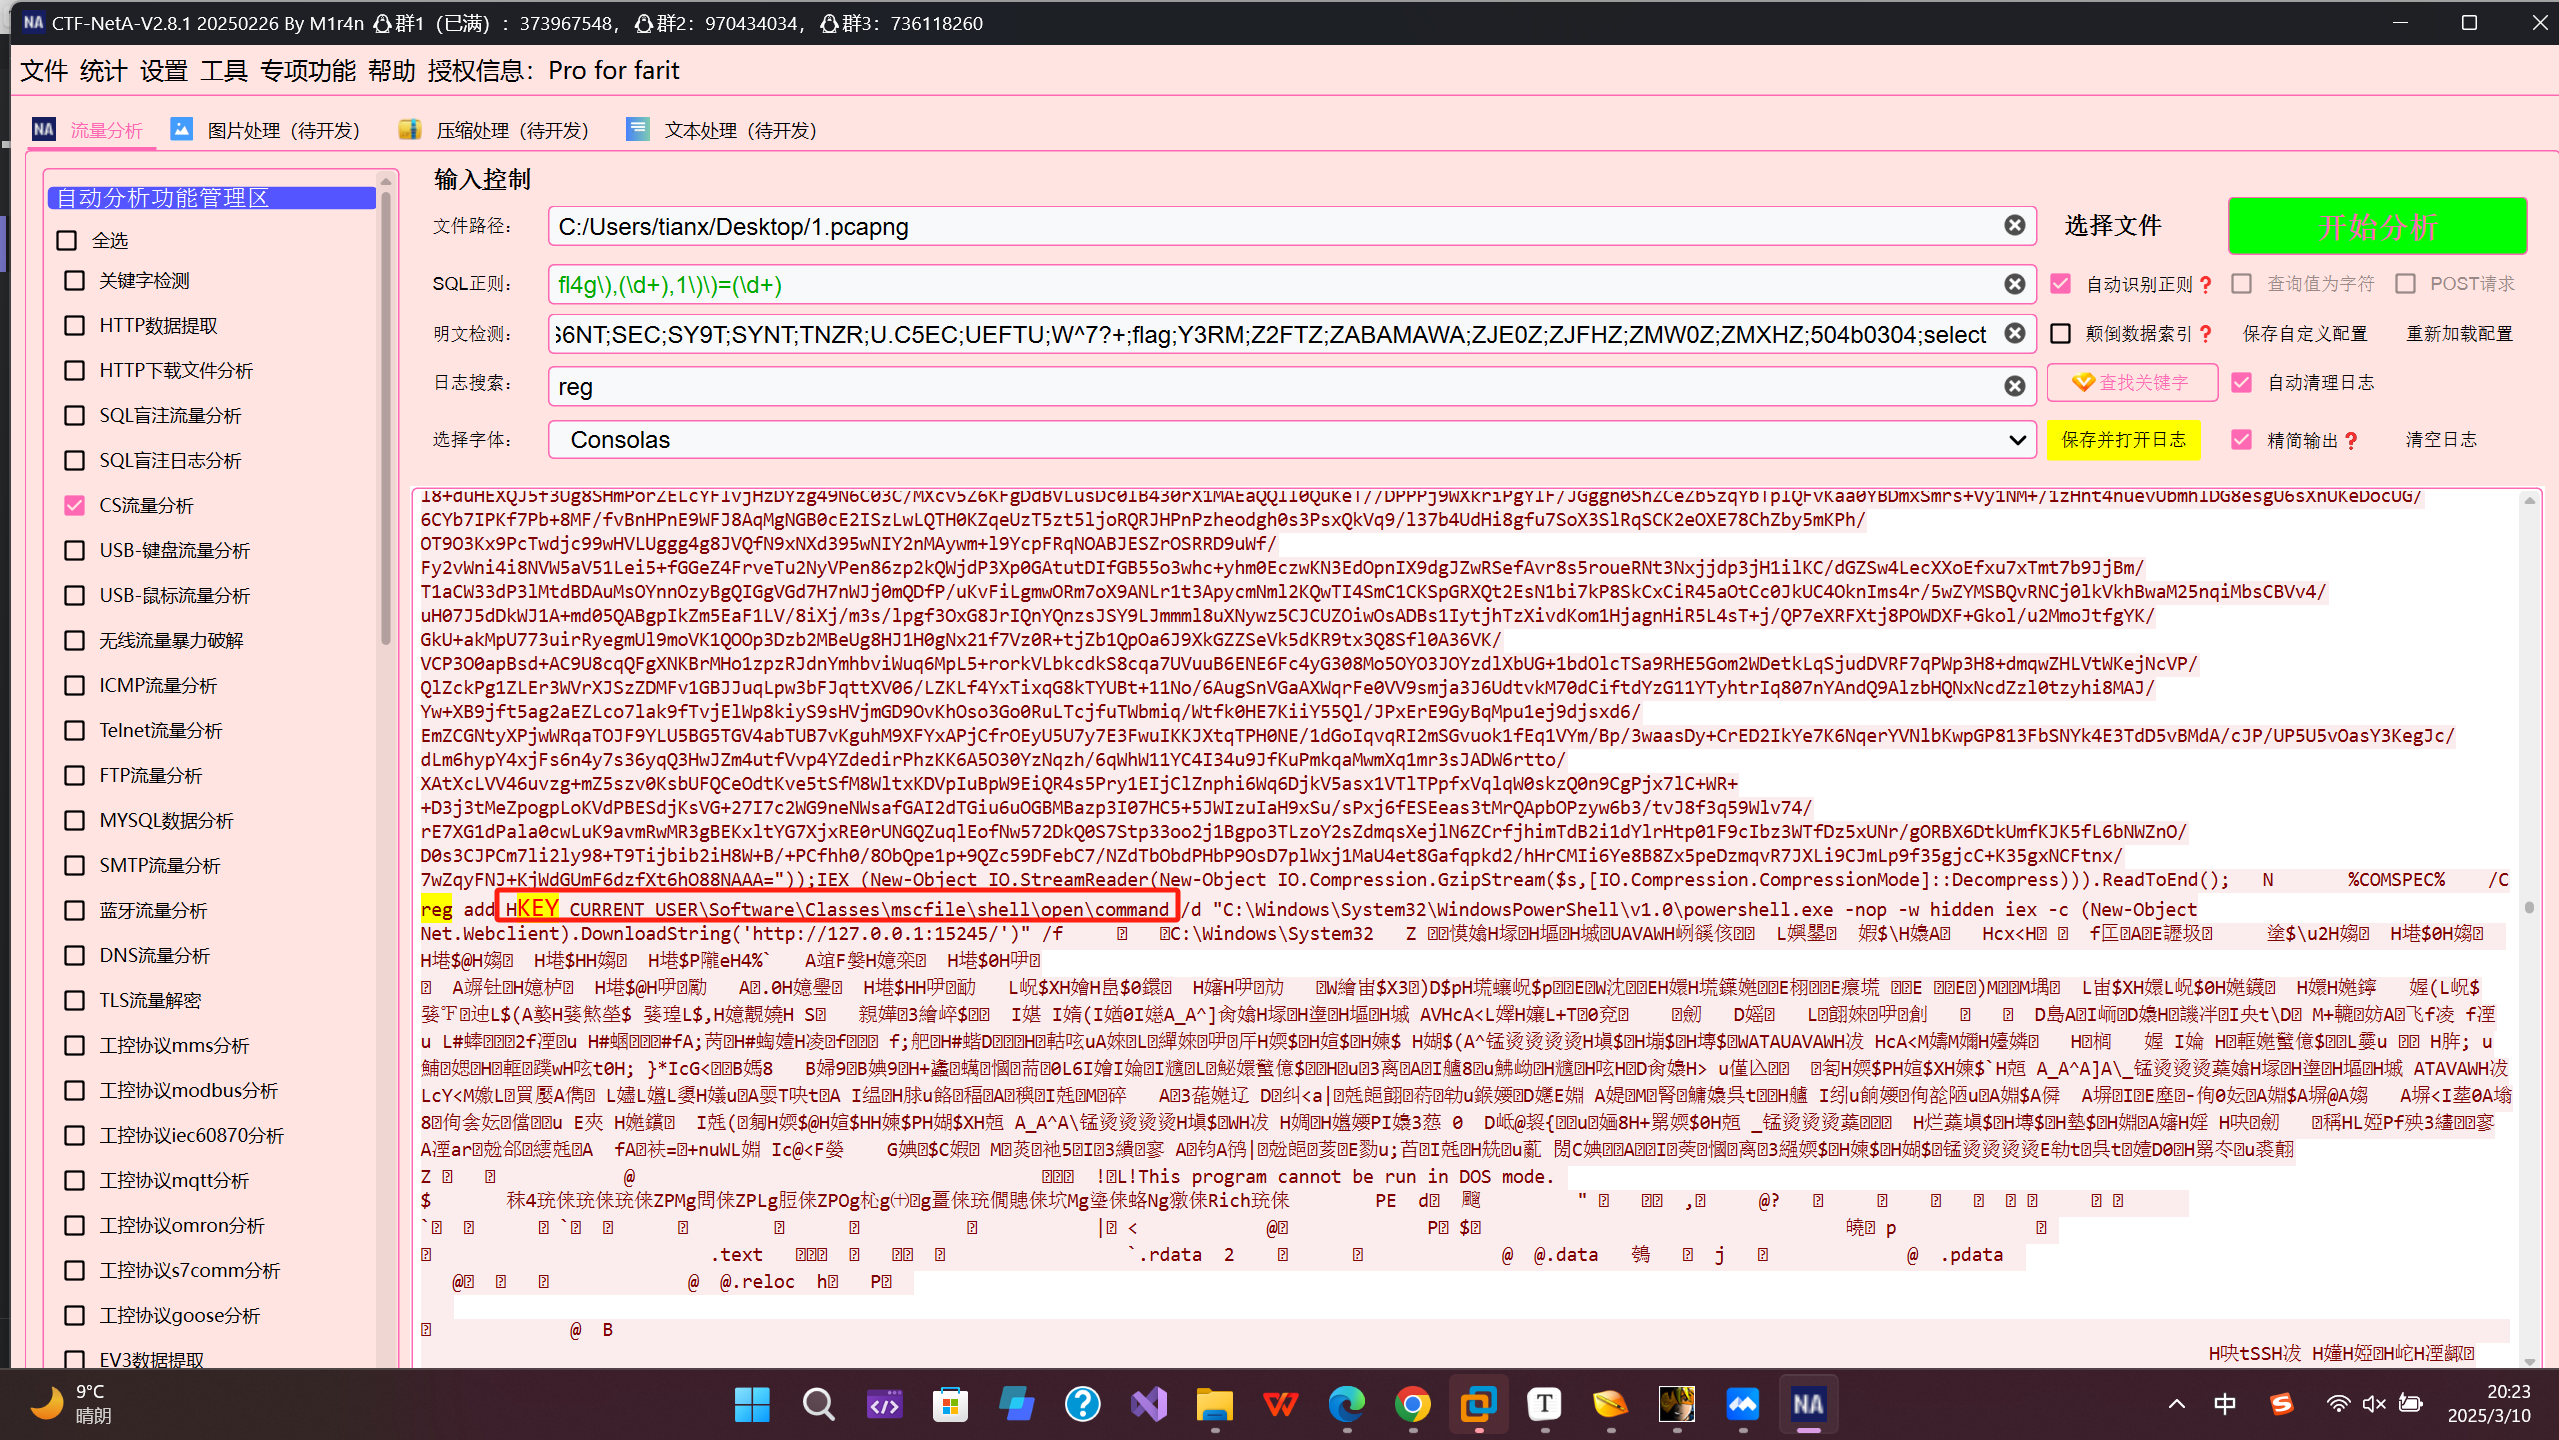Image resolution: width=2559 pixels, height=1440 pixels.
Task: Open Google Chrome from the taskbar
Action: 1412,1404
